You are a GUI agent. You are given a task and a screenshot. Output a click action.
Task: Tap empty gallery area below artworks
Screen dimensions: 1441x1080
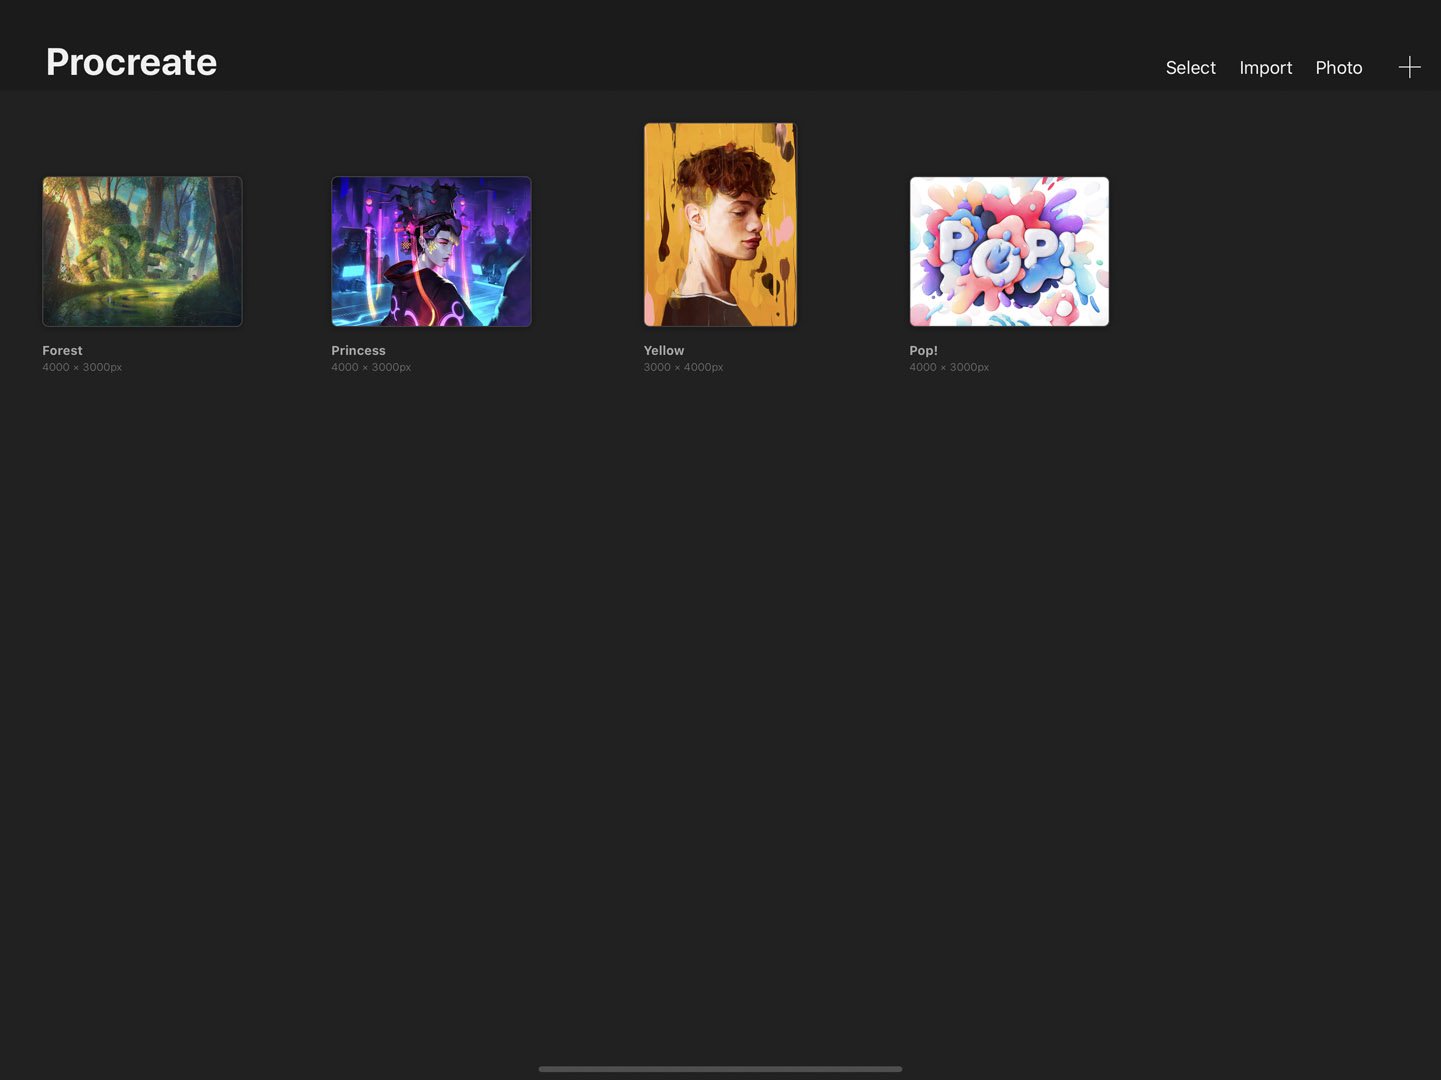[x=720, y=700]
